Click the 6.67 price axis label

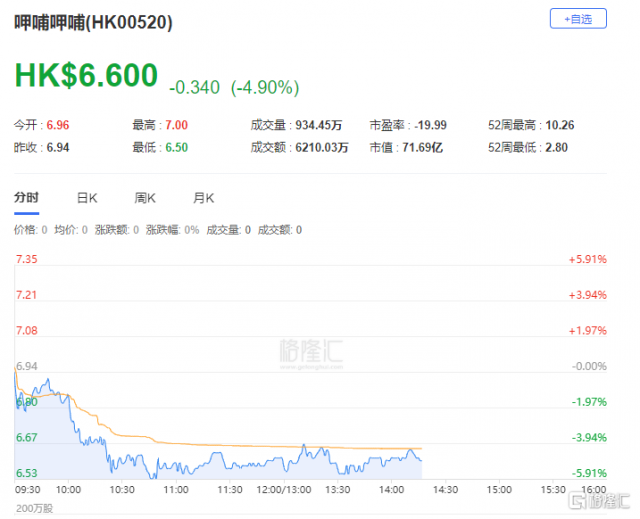pos(27,437)
